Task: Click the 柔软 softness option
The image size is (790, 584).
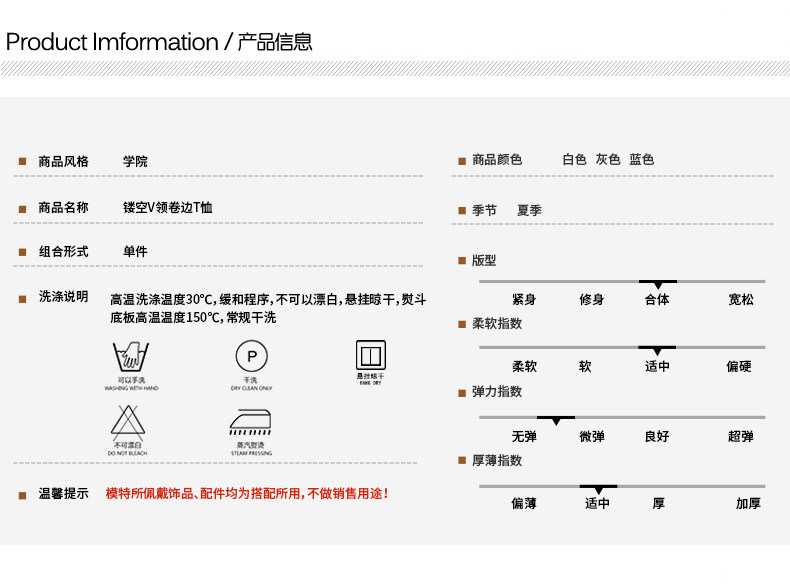Action: [524, 366]
